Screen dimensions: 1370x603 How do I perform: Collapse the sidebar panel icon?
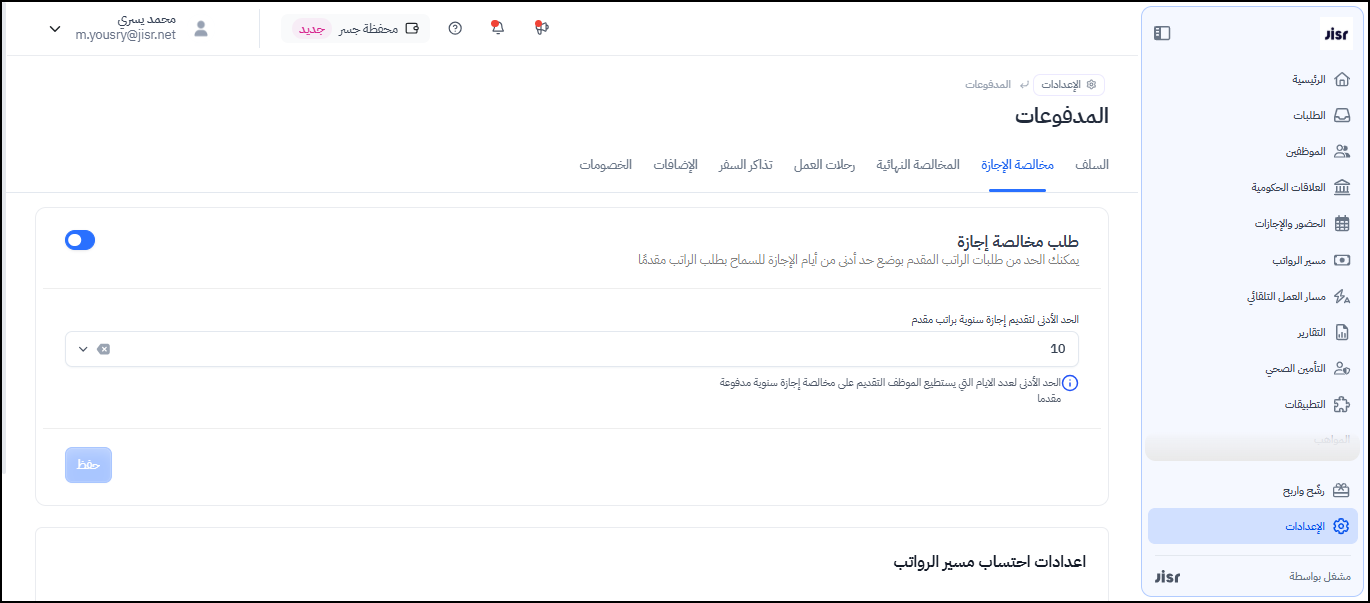point(1161,33)
